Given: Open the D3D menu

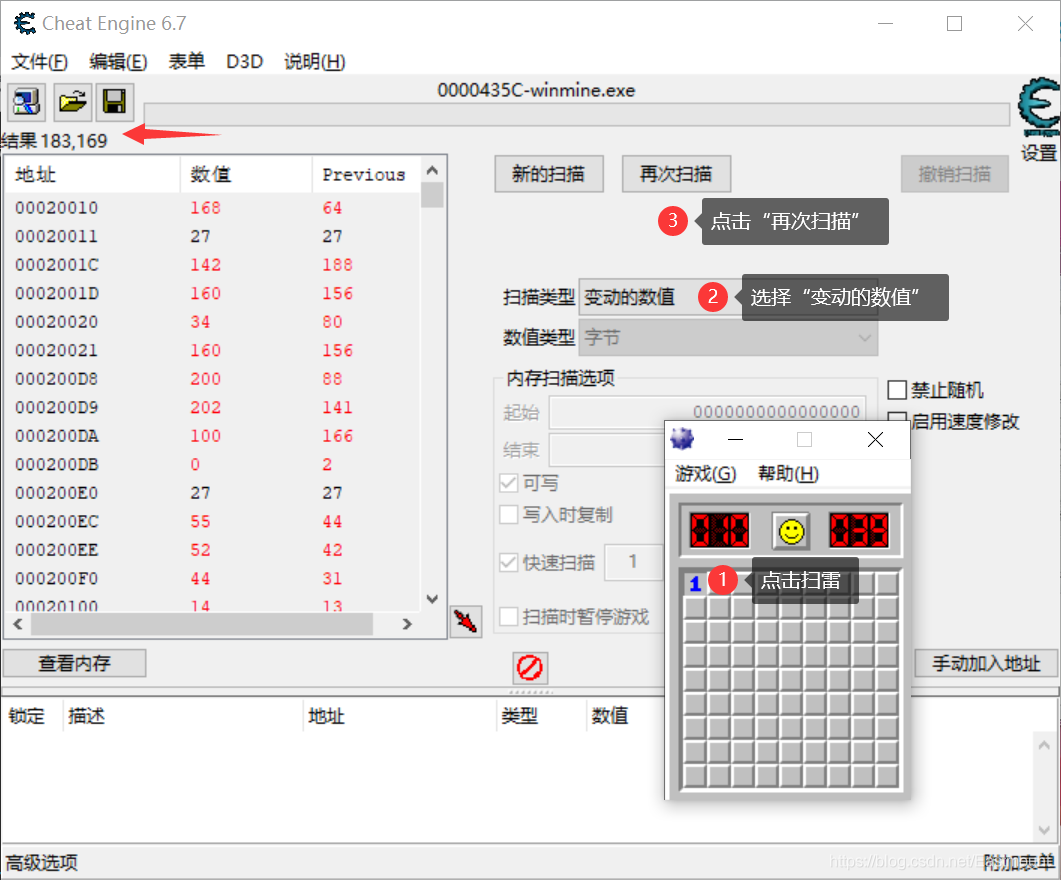Looking at the screenshot, I should pyautogui.click(x=244, y=62).
